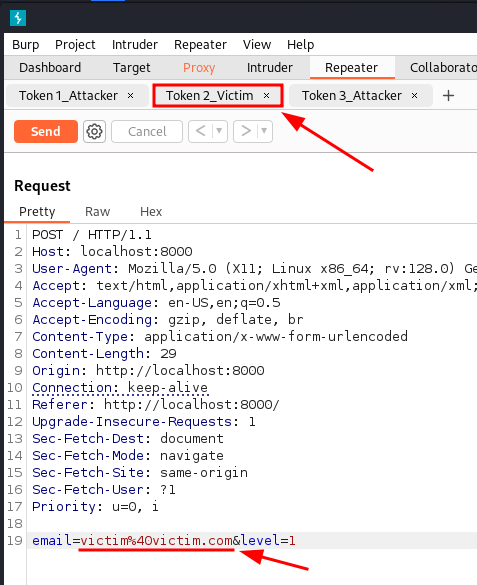The image size is (477, 585).
Task: Click the Accept-Encoding header line
Action: click(168, 319)
